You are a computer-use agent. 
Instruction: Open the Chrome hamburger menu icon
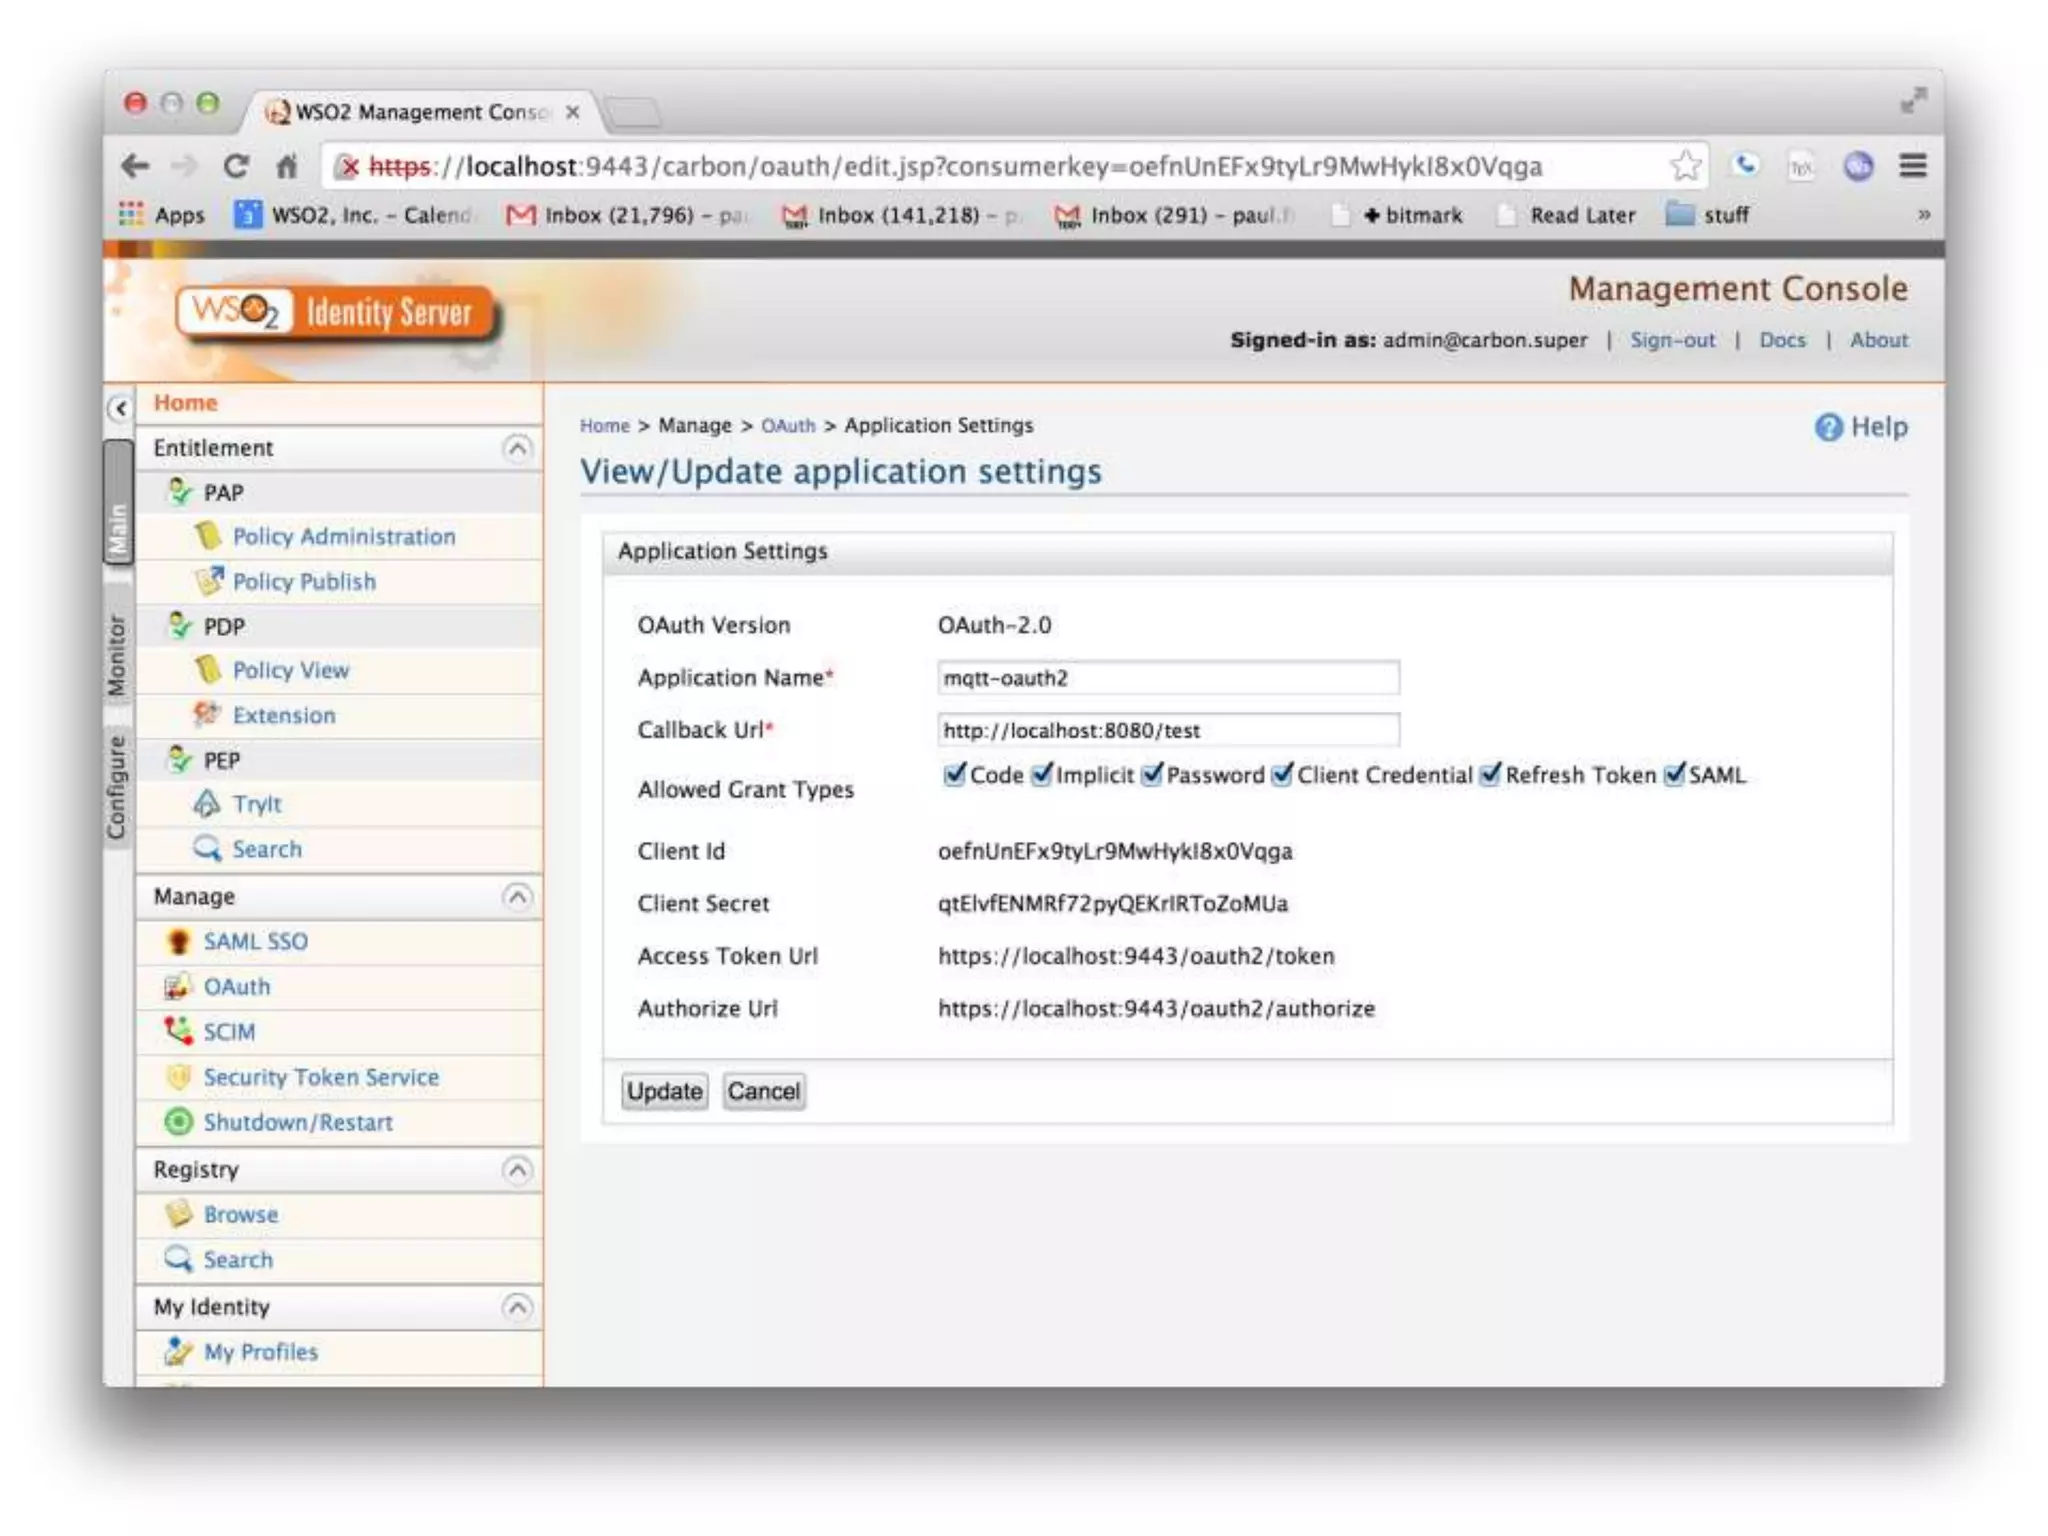point(1912,166)
